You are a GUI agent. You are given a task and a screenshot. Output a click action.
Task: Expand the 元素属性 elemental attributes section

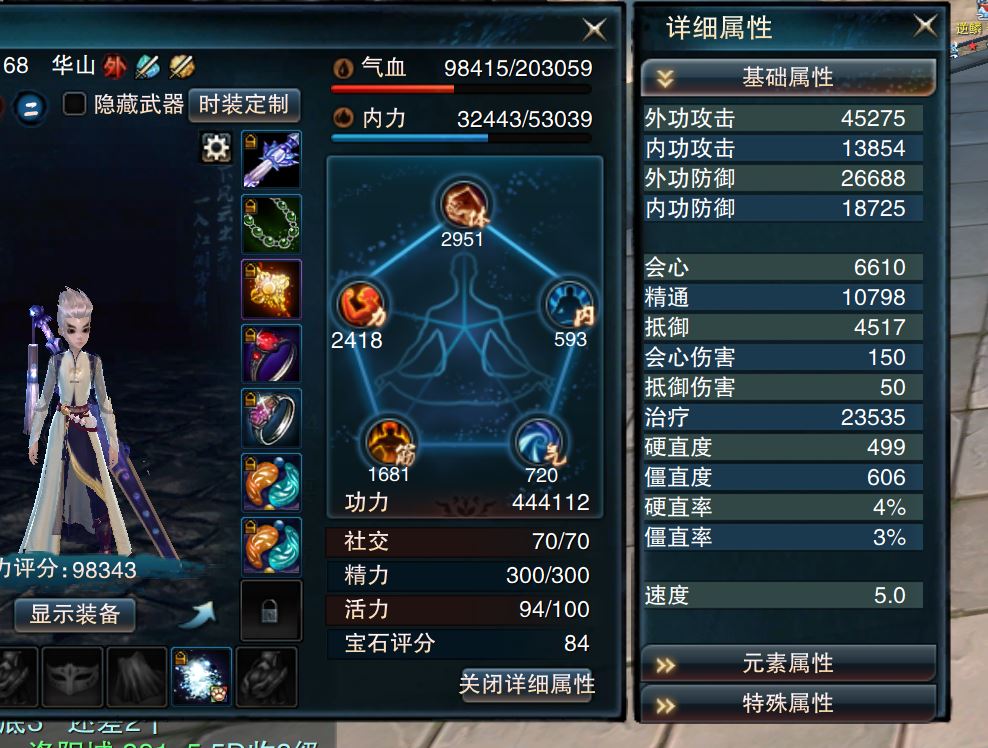788,664
